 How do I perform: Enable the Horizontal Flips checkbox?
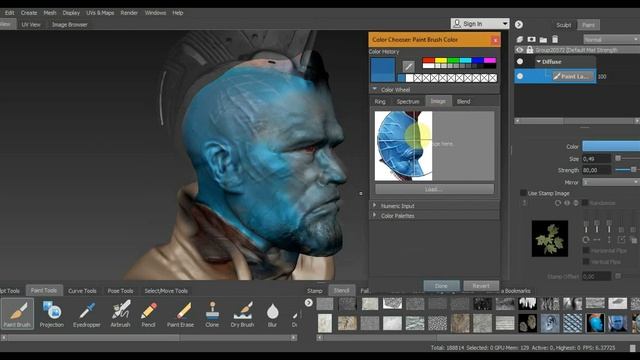pyautogui.click(x=586, y=251)
